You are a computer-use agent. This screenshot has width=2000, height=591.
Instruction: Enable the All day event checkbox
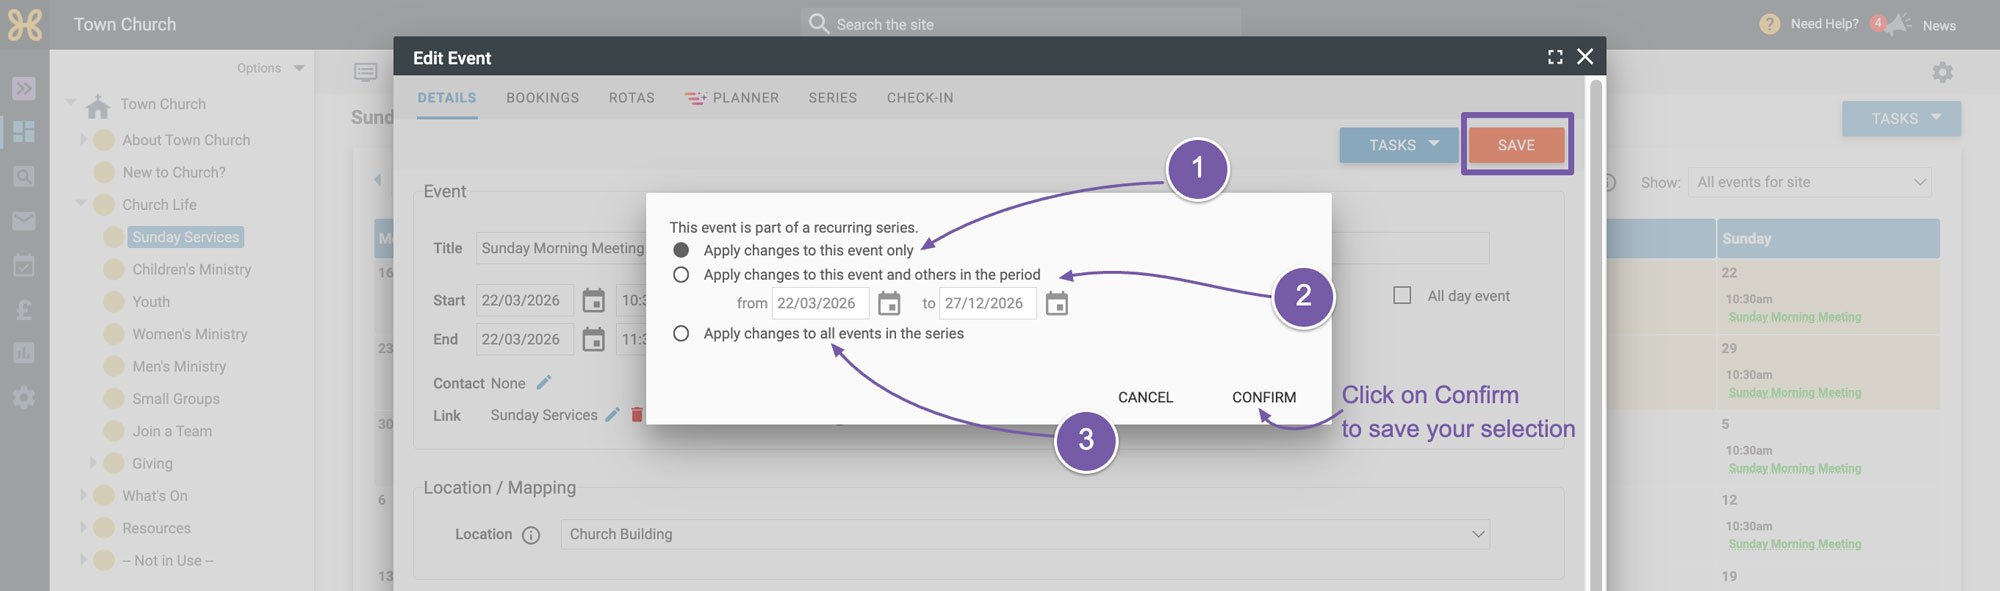coord(1402,296)
